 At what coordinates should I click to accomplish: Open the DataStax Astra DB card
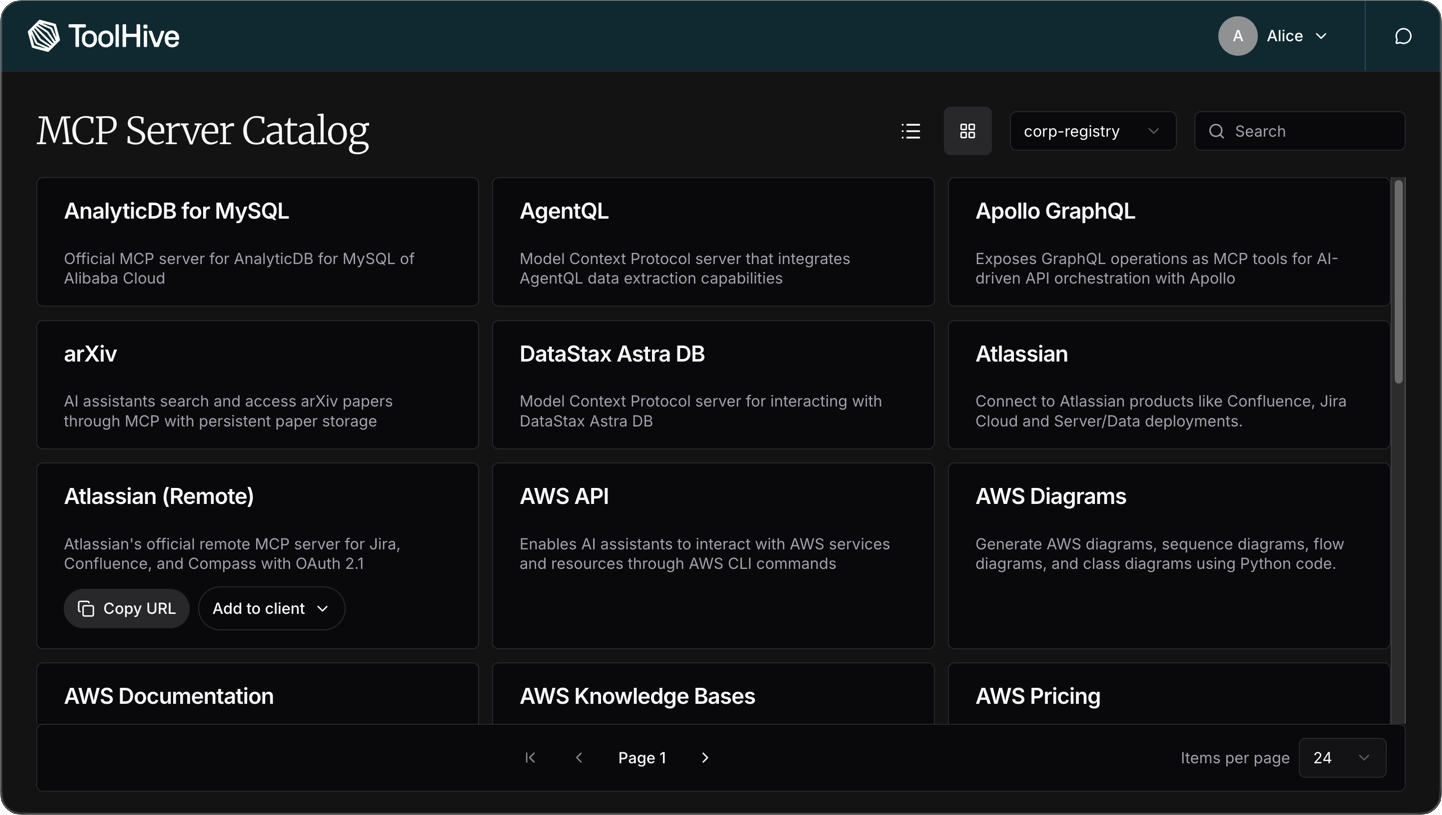(x=713, y=385)
